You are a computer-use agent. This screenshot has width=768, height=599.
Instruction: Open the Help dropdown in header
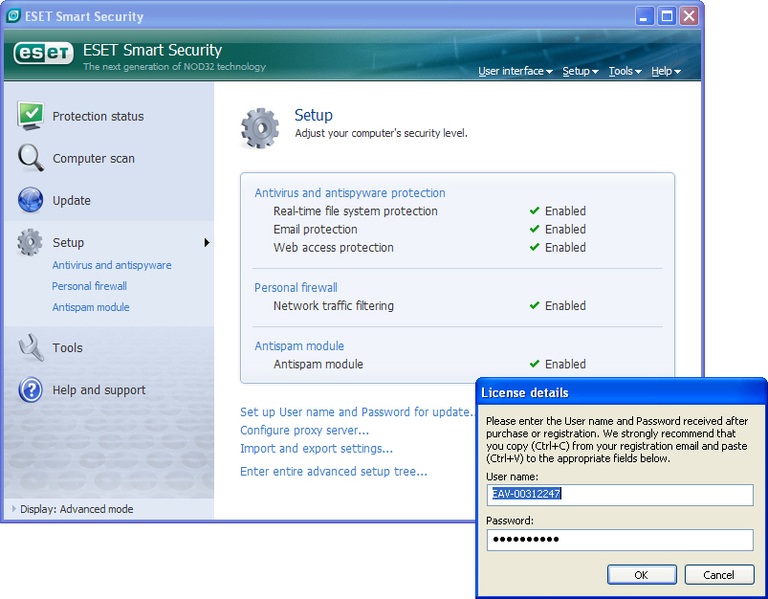[x=666, y=71]
